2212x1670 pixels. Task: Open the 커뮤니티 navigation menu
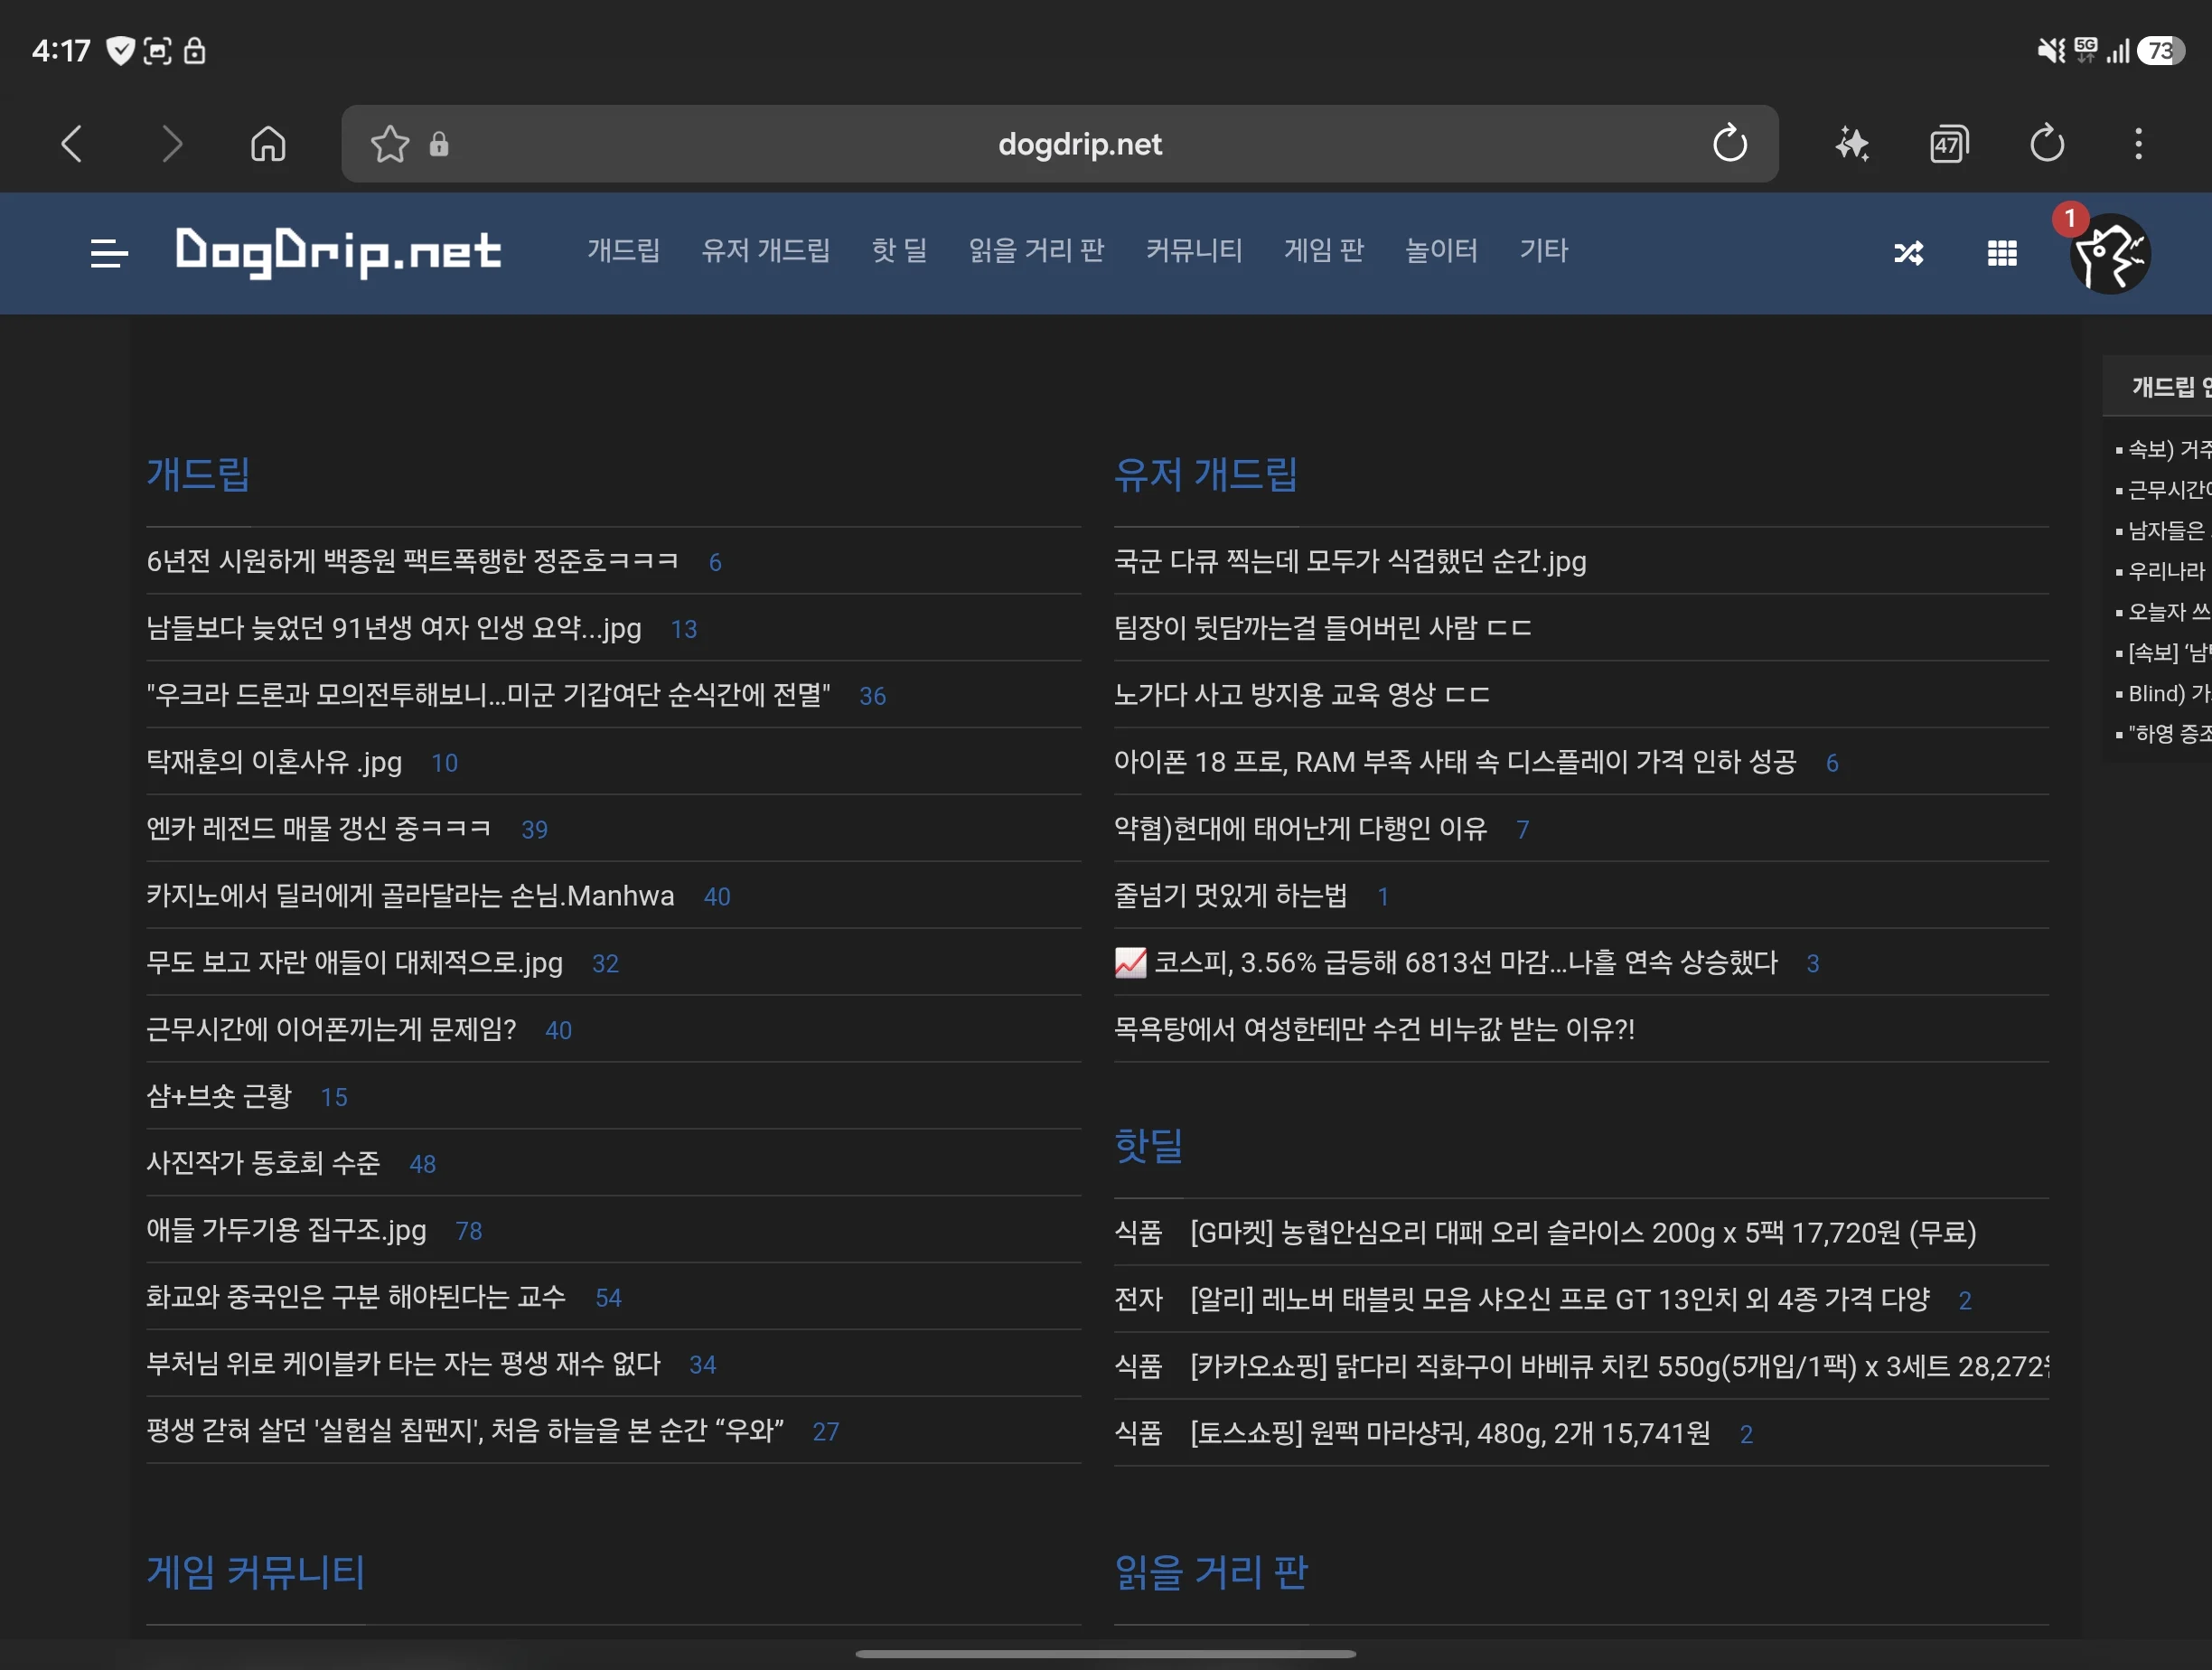pos(1194,250)
